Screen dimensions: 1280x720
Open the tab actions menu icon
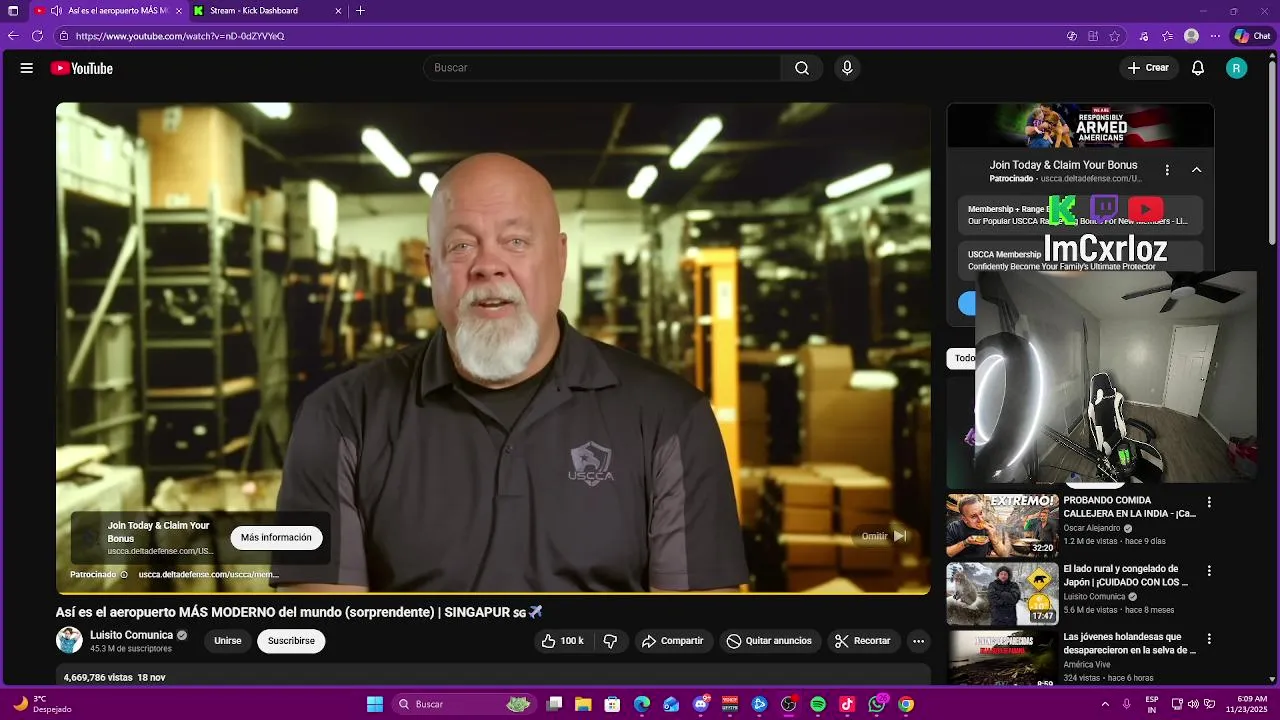13,11
